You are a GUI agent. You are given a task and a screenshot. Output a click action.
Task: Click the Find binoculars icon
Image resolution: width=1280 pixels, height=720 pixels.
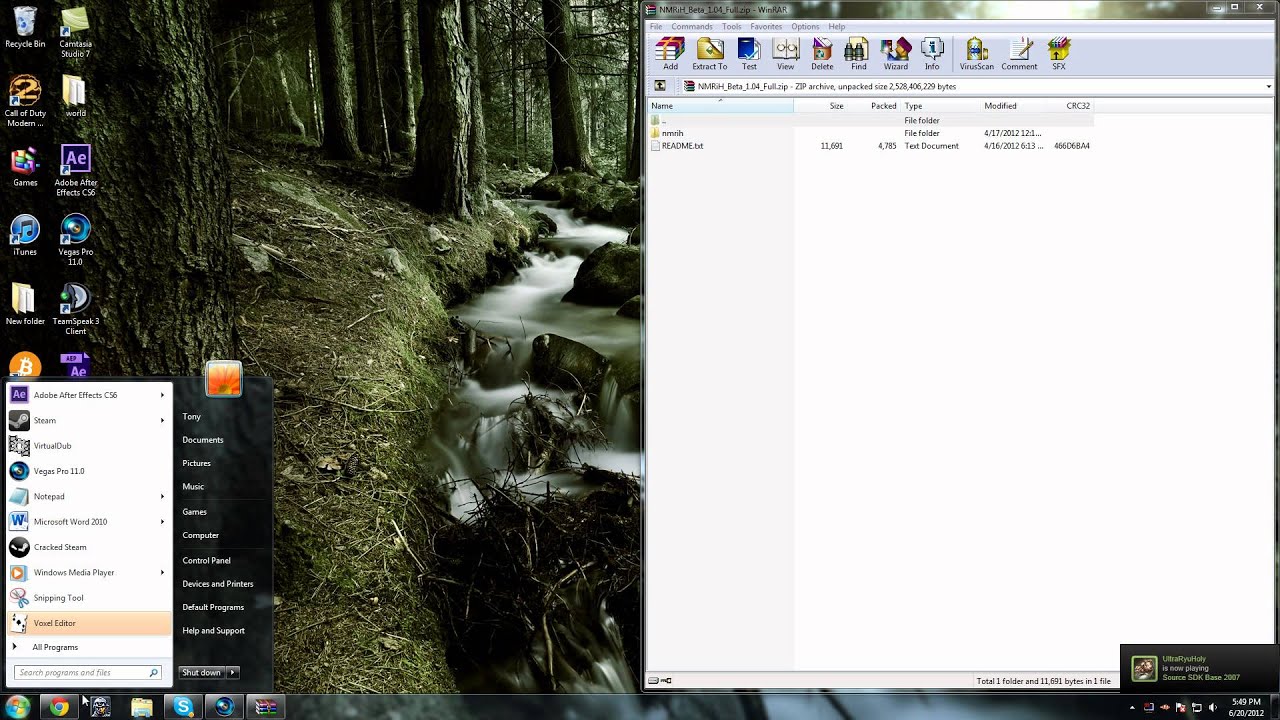(x=858, y=54)
